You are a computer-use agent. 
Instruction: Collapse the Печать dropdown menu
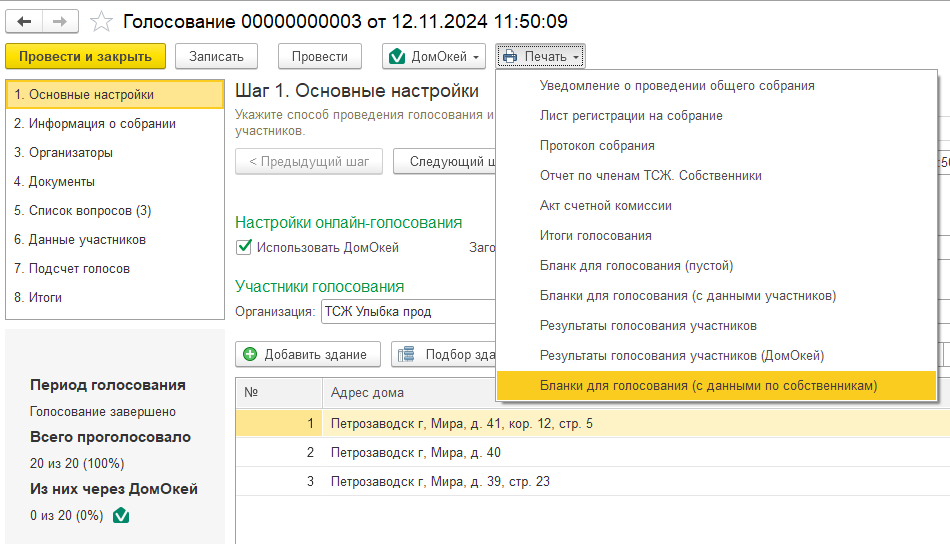pos(541,57)
